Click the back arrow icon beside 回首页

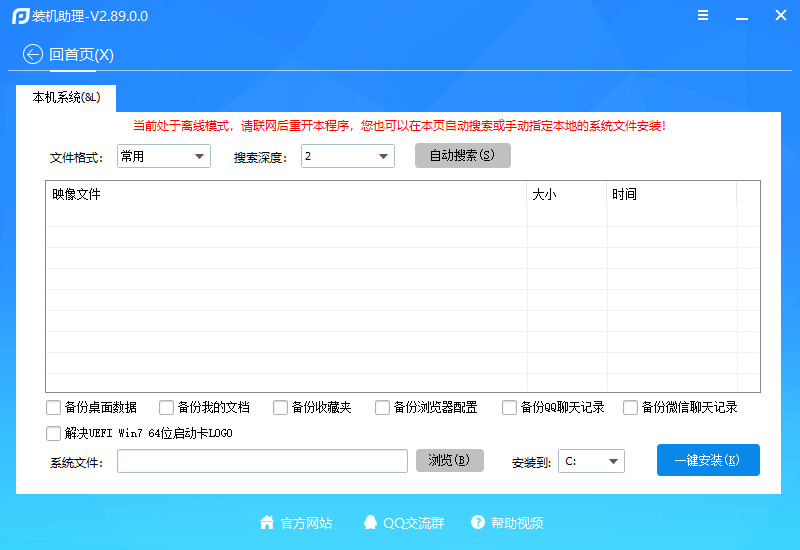pos(33,54)
